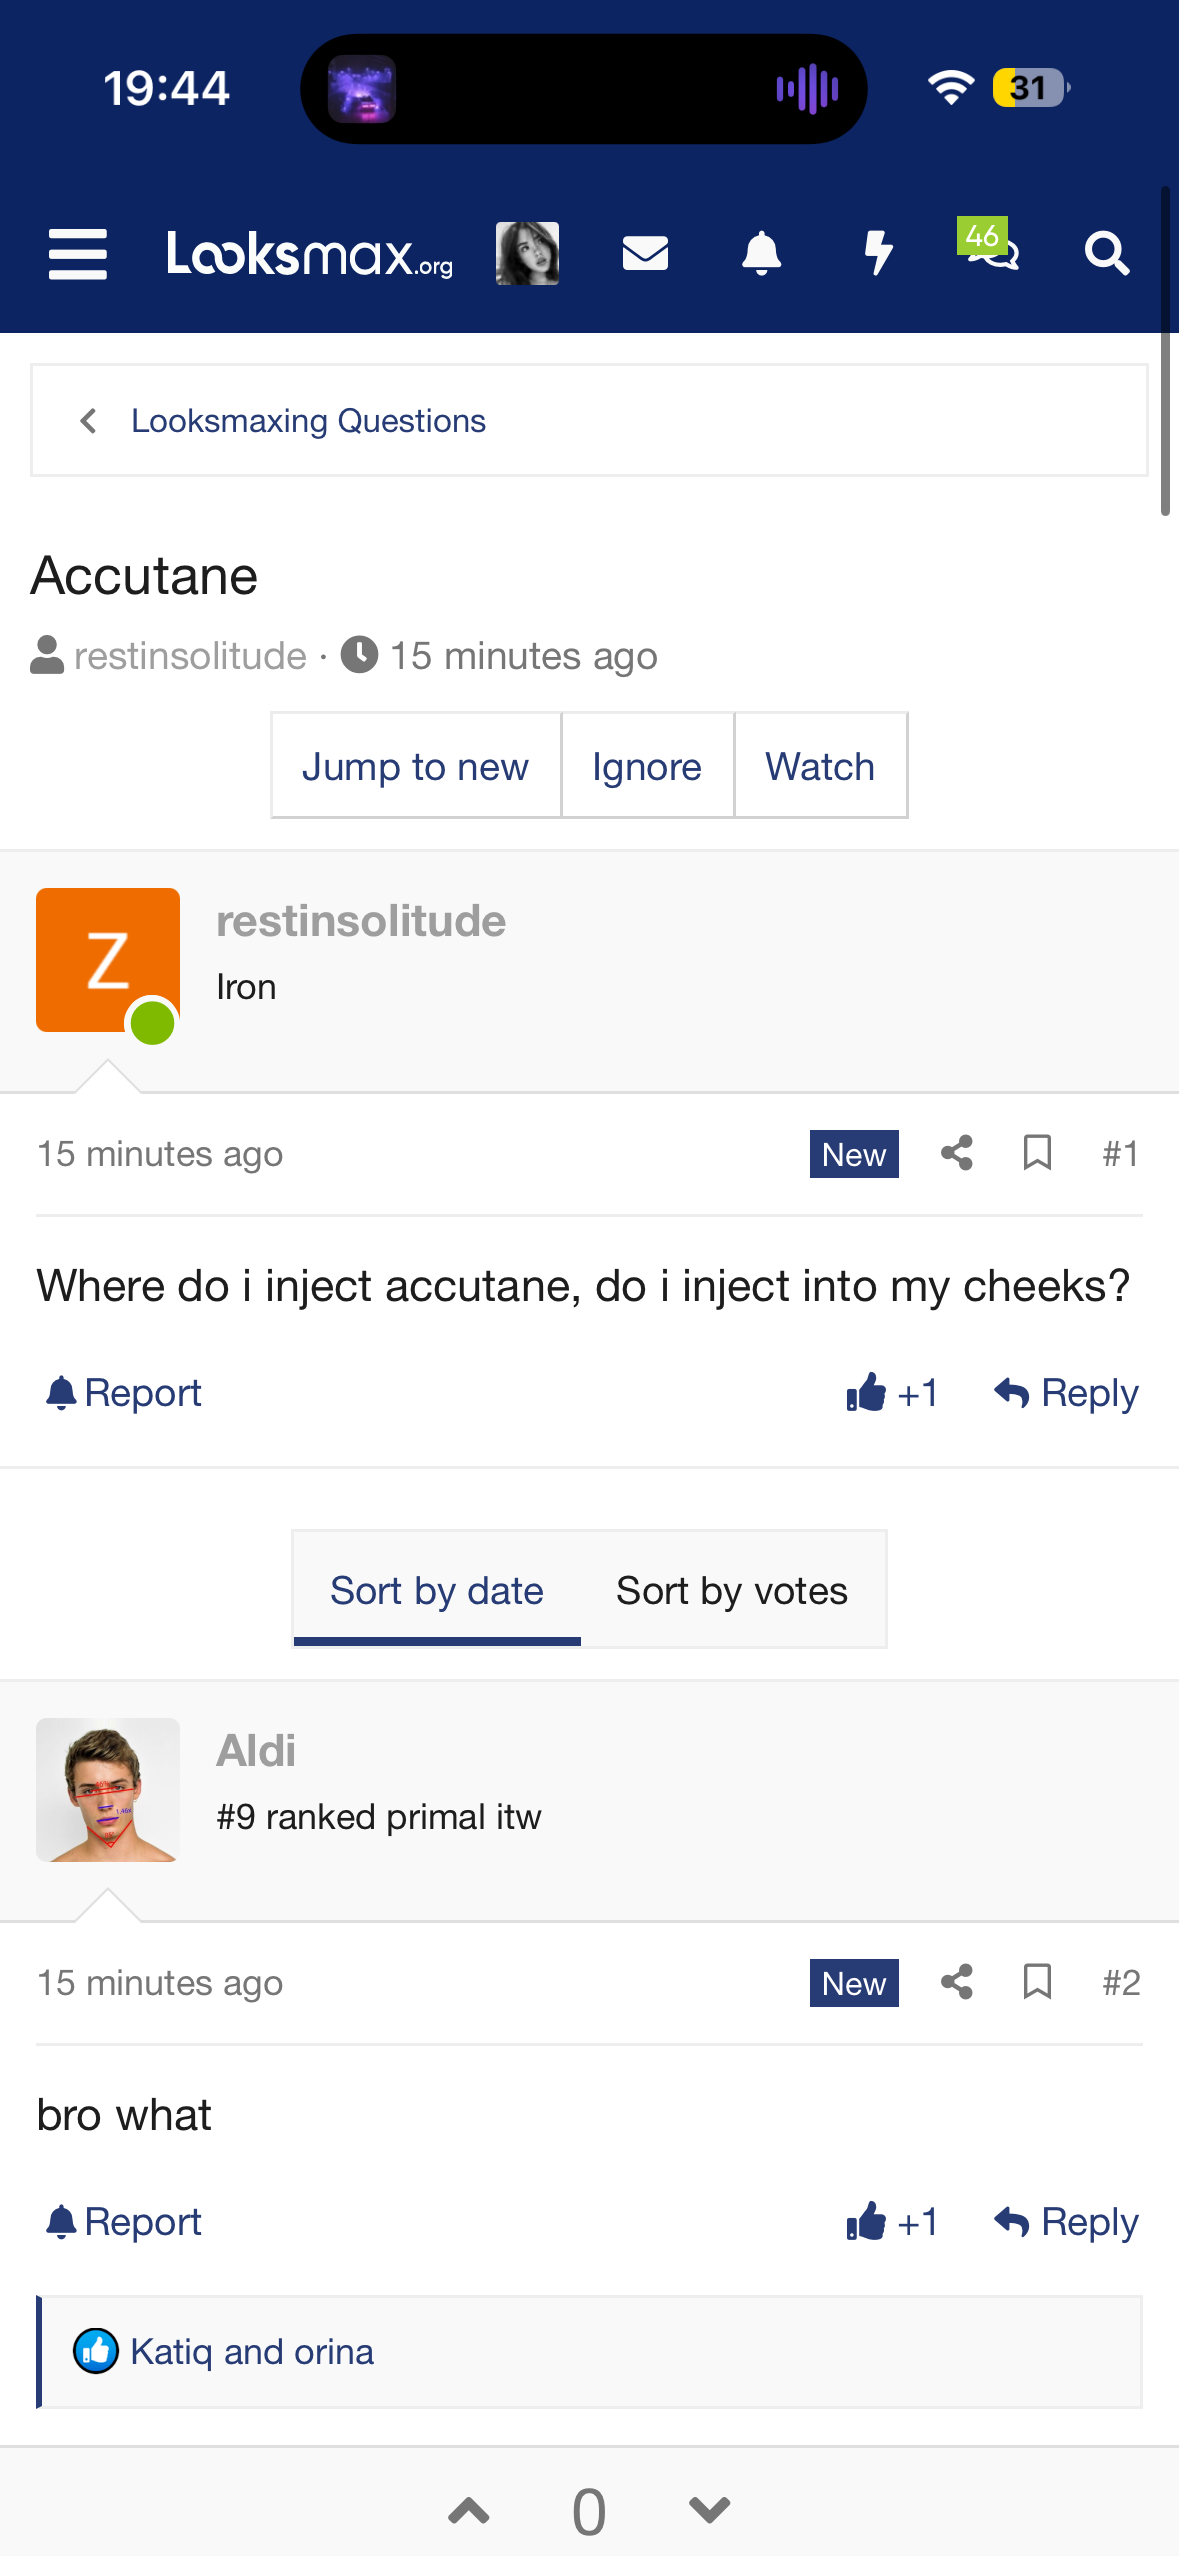The image size is (1179, 2556).
Task: Reply to Aldi's "bro what" post
Action: point(1067,2222)
